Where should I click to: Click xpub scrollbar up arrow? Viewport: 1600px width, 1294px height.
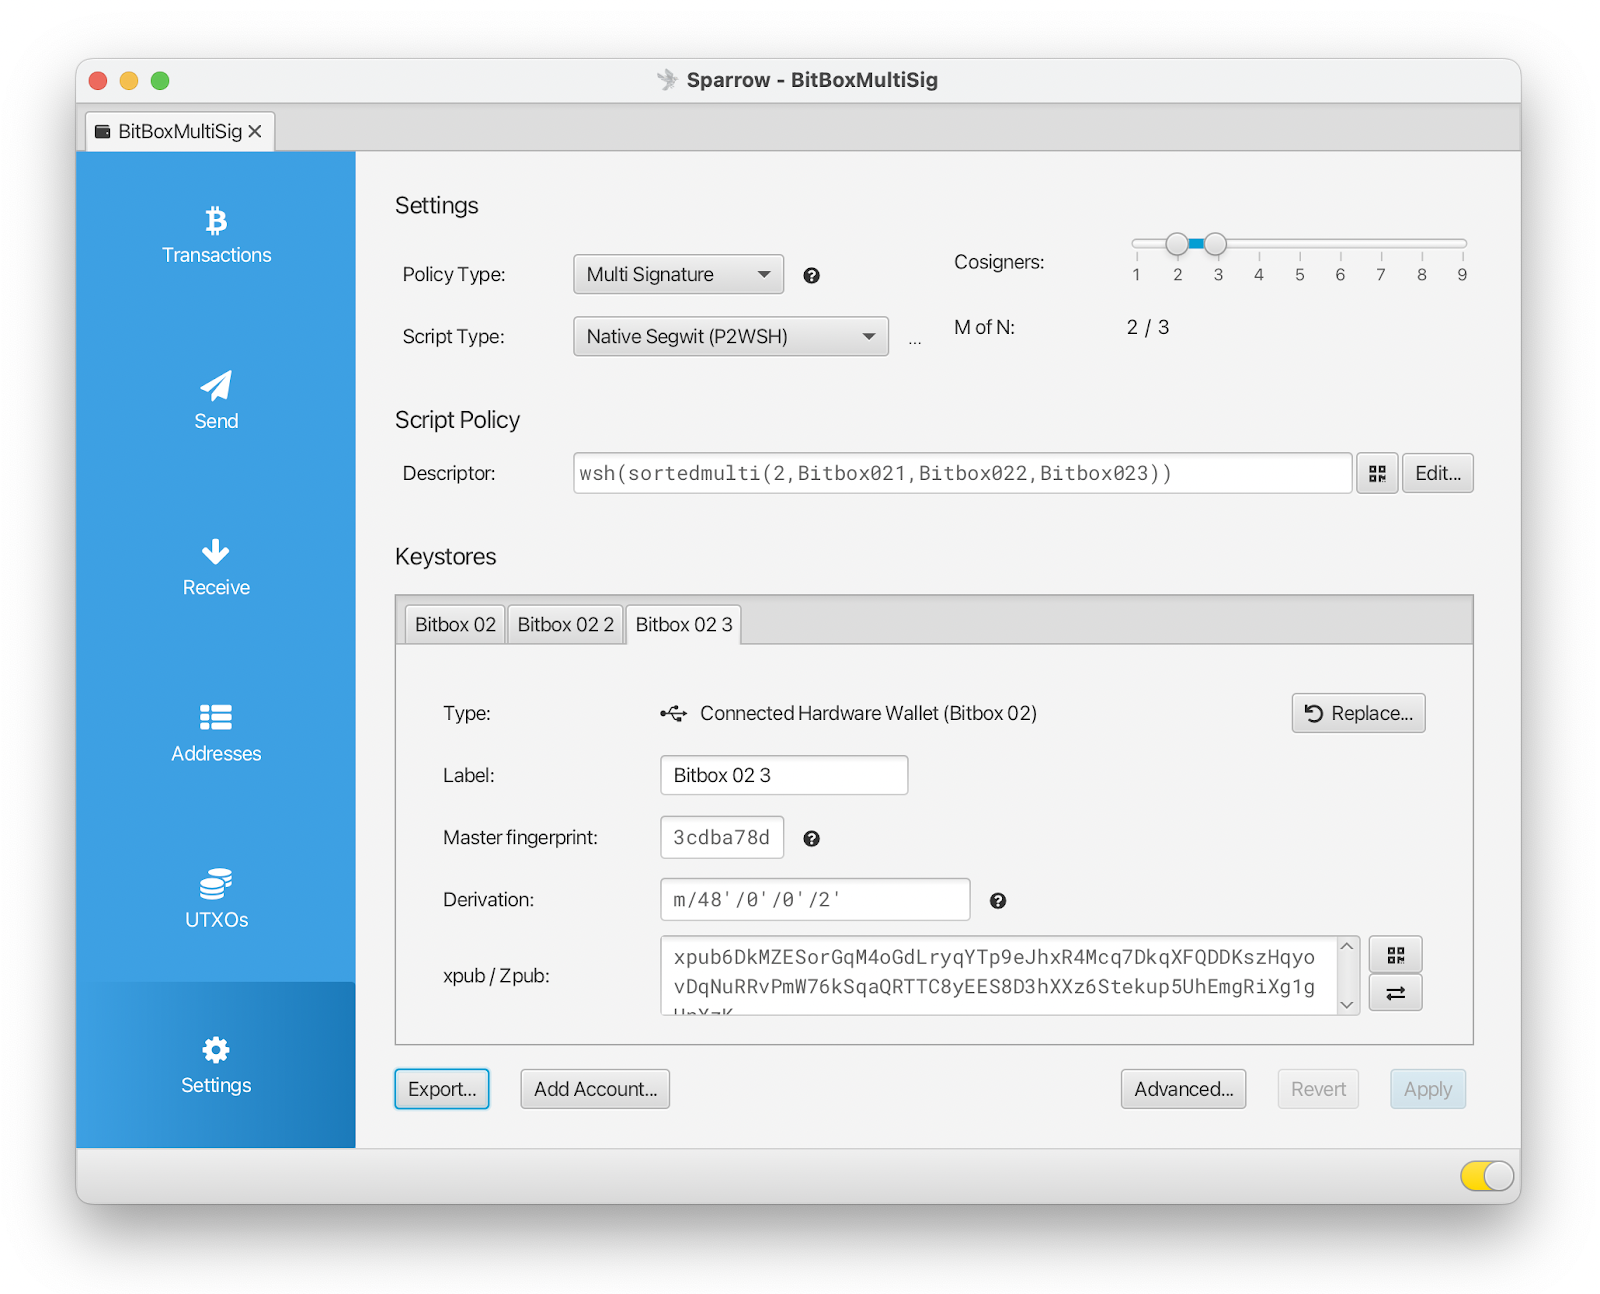tap(1348, 946)
